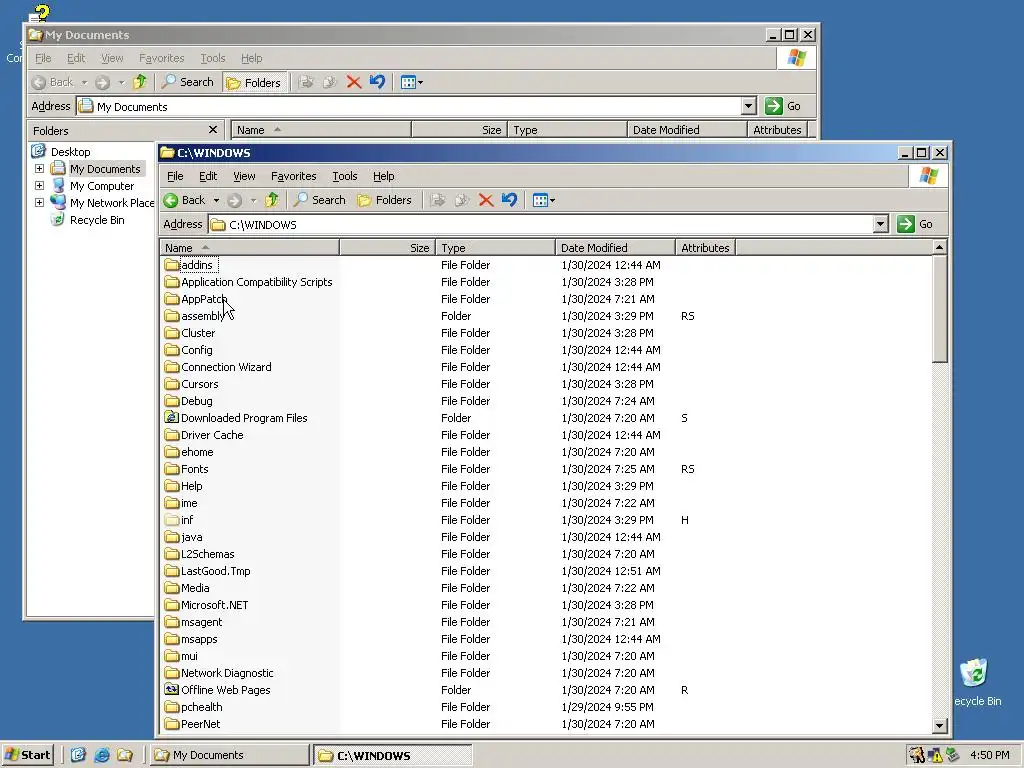Image resolution: width=1024 pixels, height=768 pixels.
Task: Open the address bar dropdown in C:\WINDOWS window
Action: pos(880,225)
